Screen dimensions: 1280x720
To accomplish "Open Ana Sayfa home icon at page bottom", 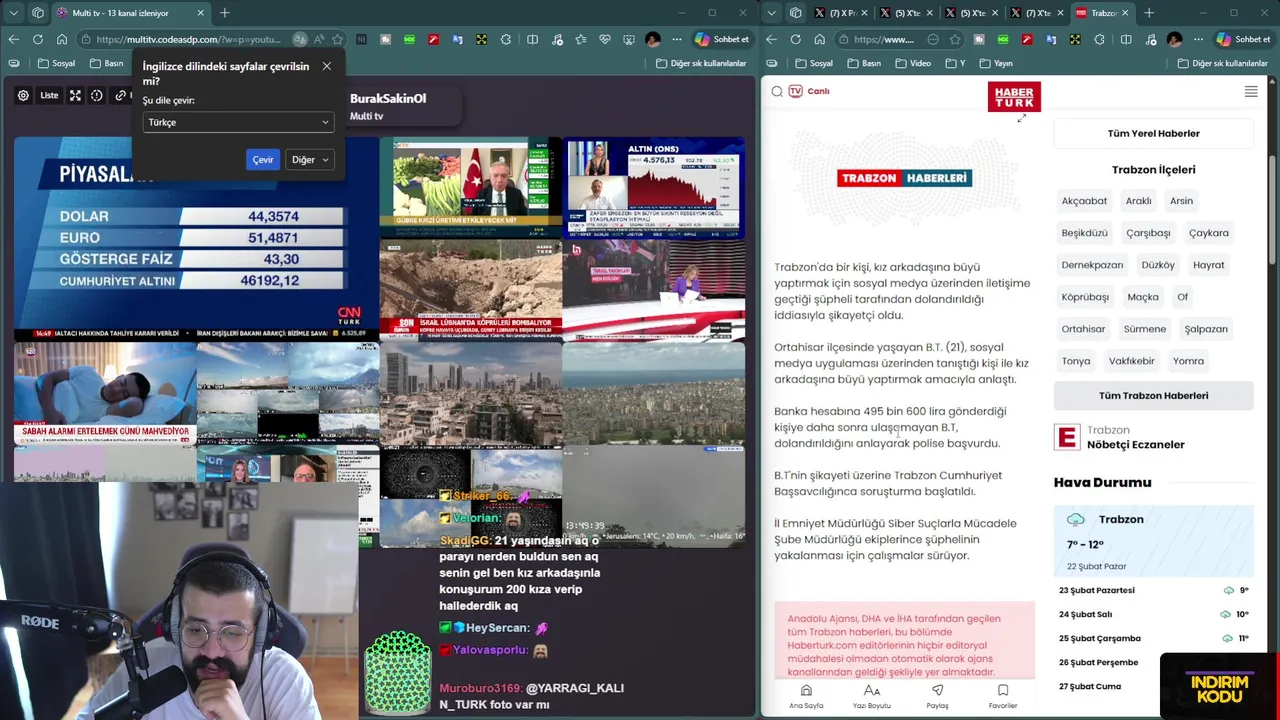I will (x=806, y=696).
